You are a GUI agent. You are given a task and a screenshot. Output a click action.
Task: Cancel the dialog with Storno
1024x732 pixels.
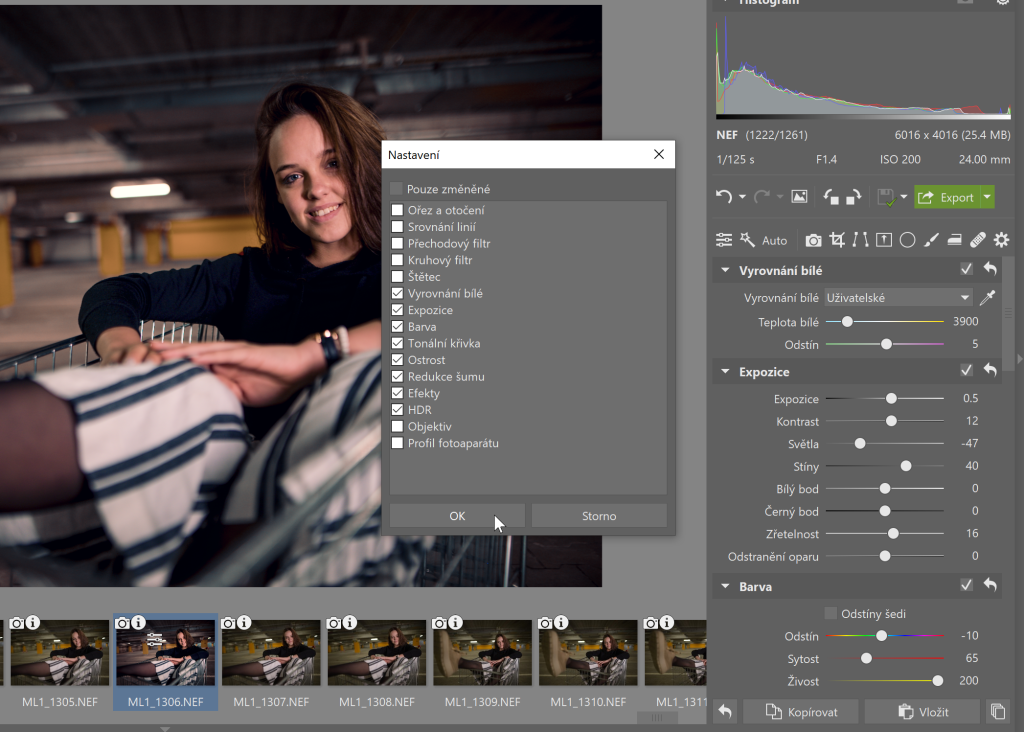[599, 516]
